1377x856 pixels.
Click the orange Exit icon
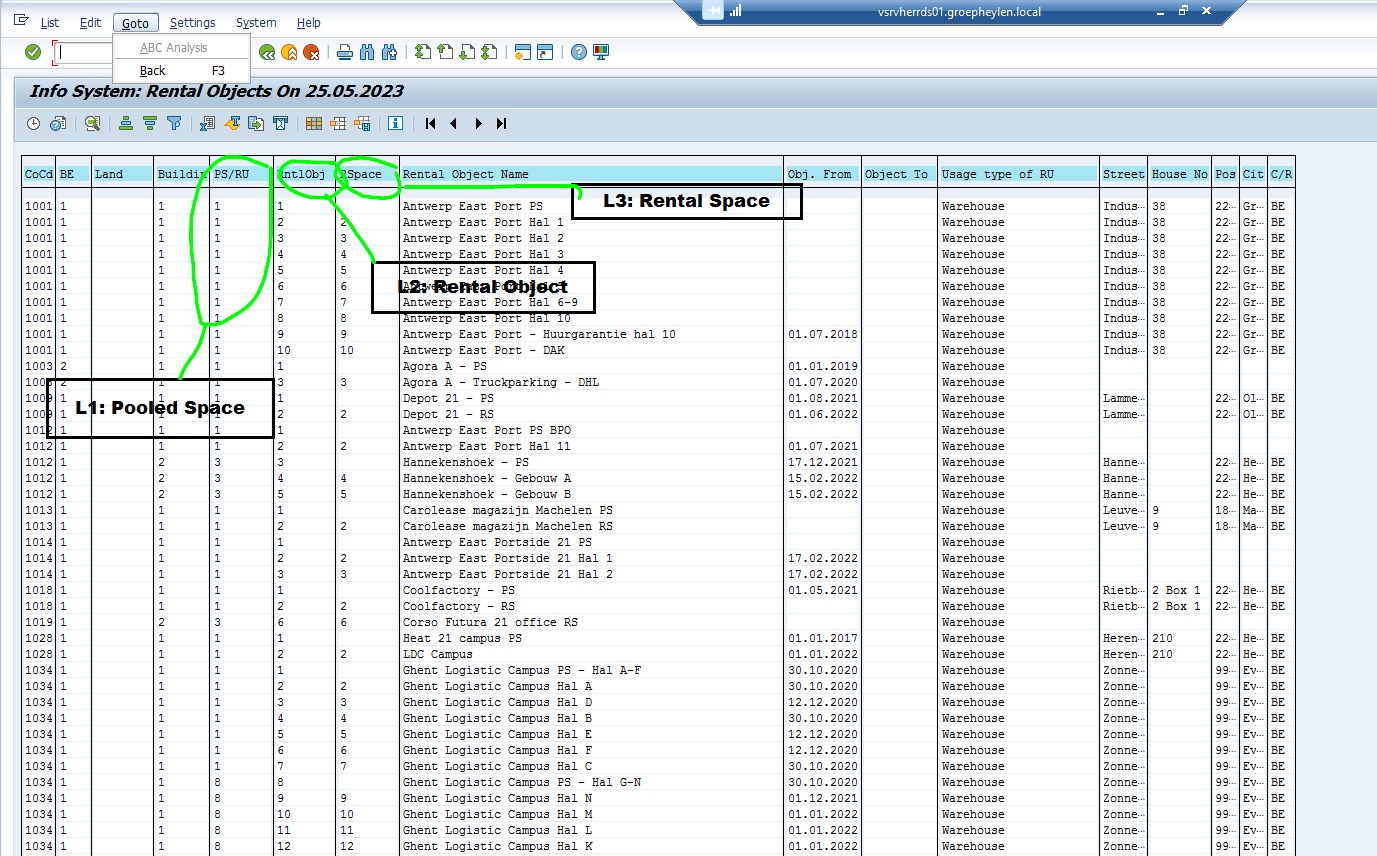tap(289, 52)
